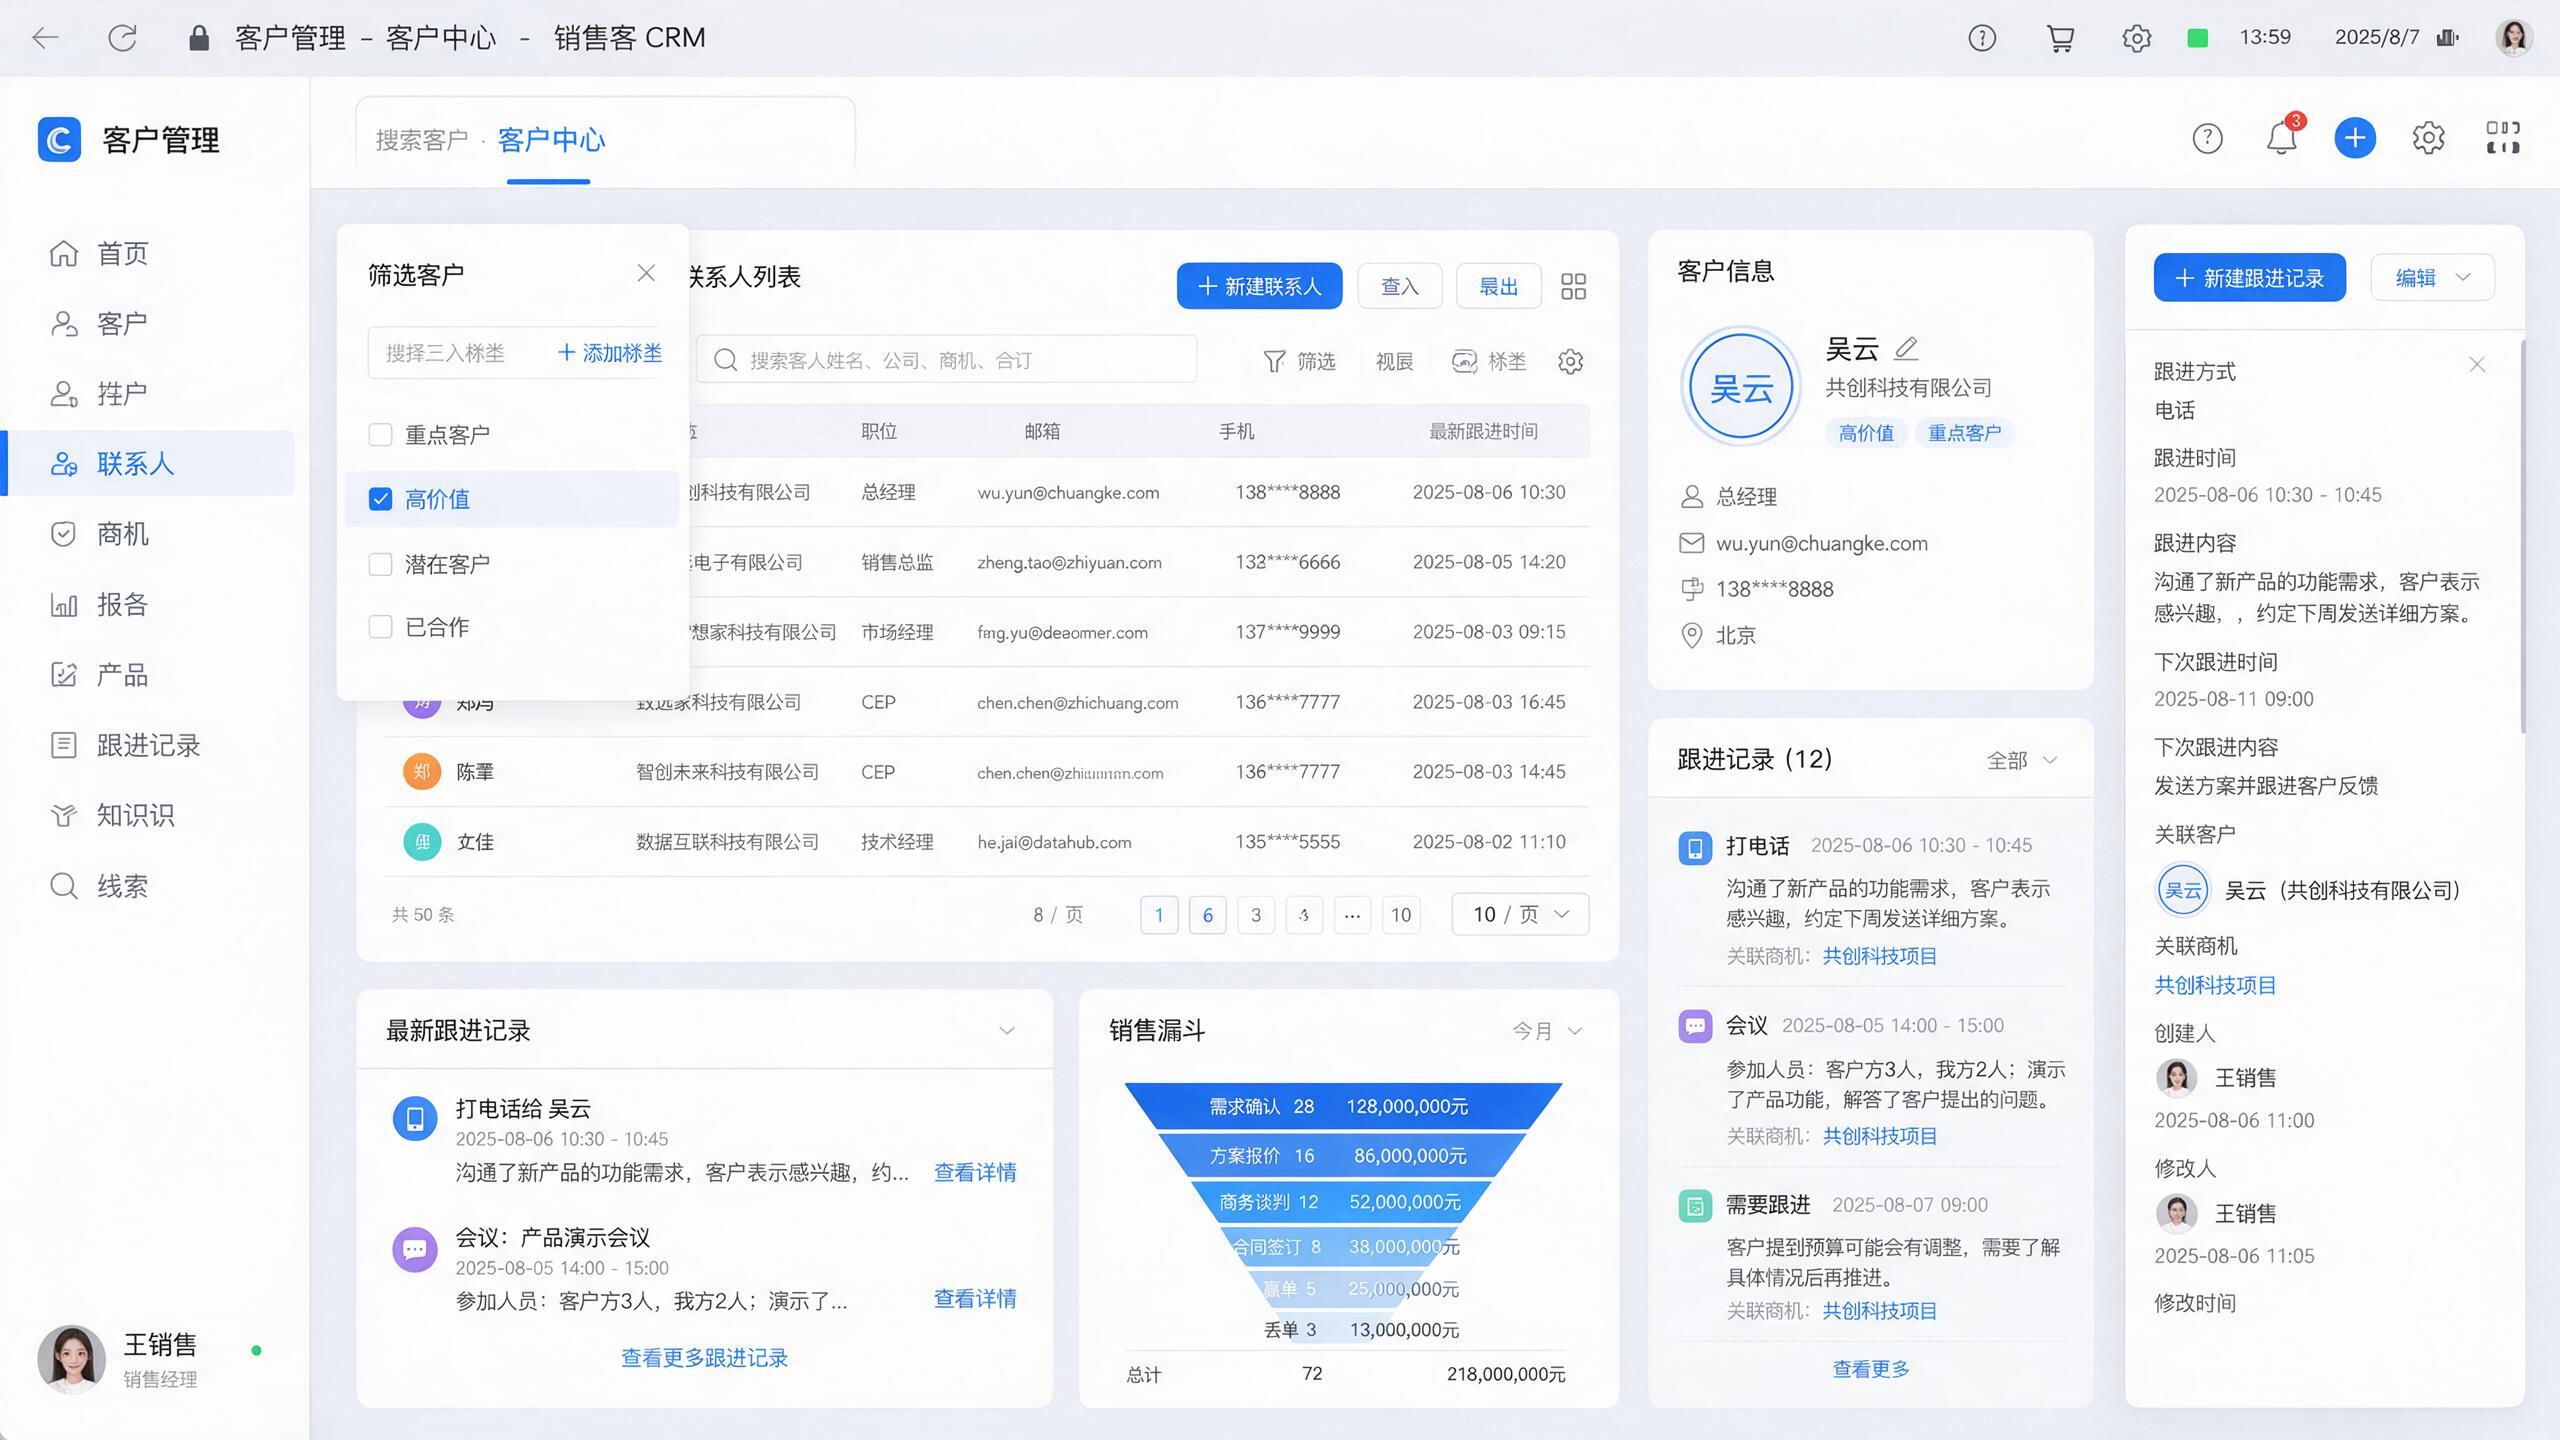Open 查看更多跟进记录 link
Image resolution: width=2560 pixels, height=1440 pixels.
704,1358
